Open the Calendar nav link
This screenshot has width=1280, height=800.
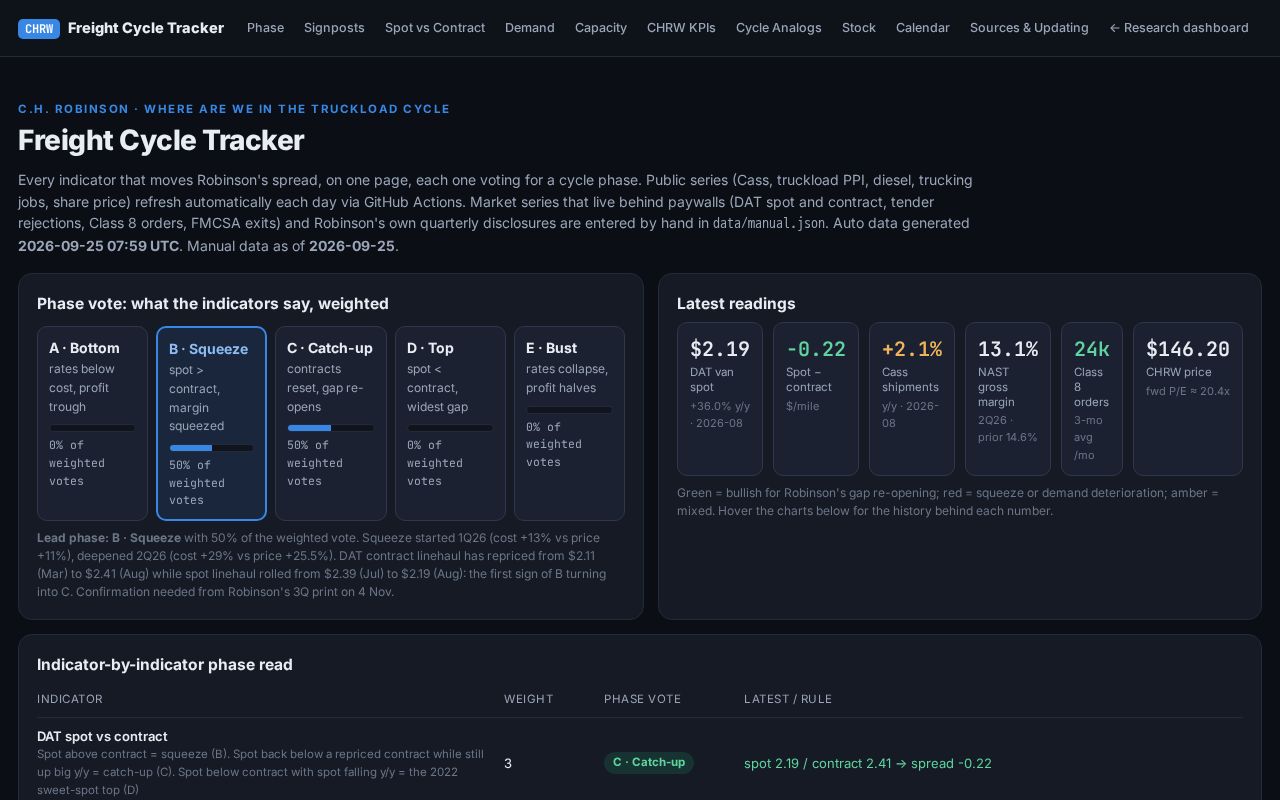point(923,28)
